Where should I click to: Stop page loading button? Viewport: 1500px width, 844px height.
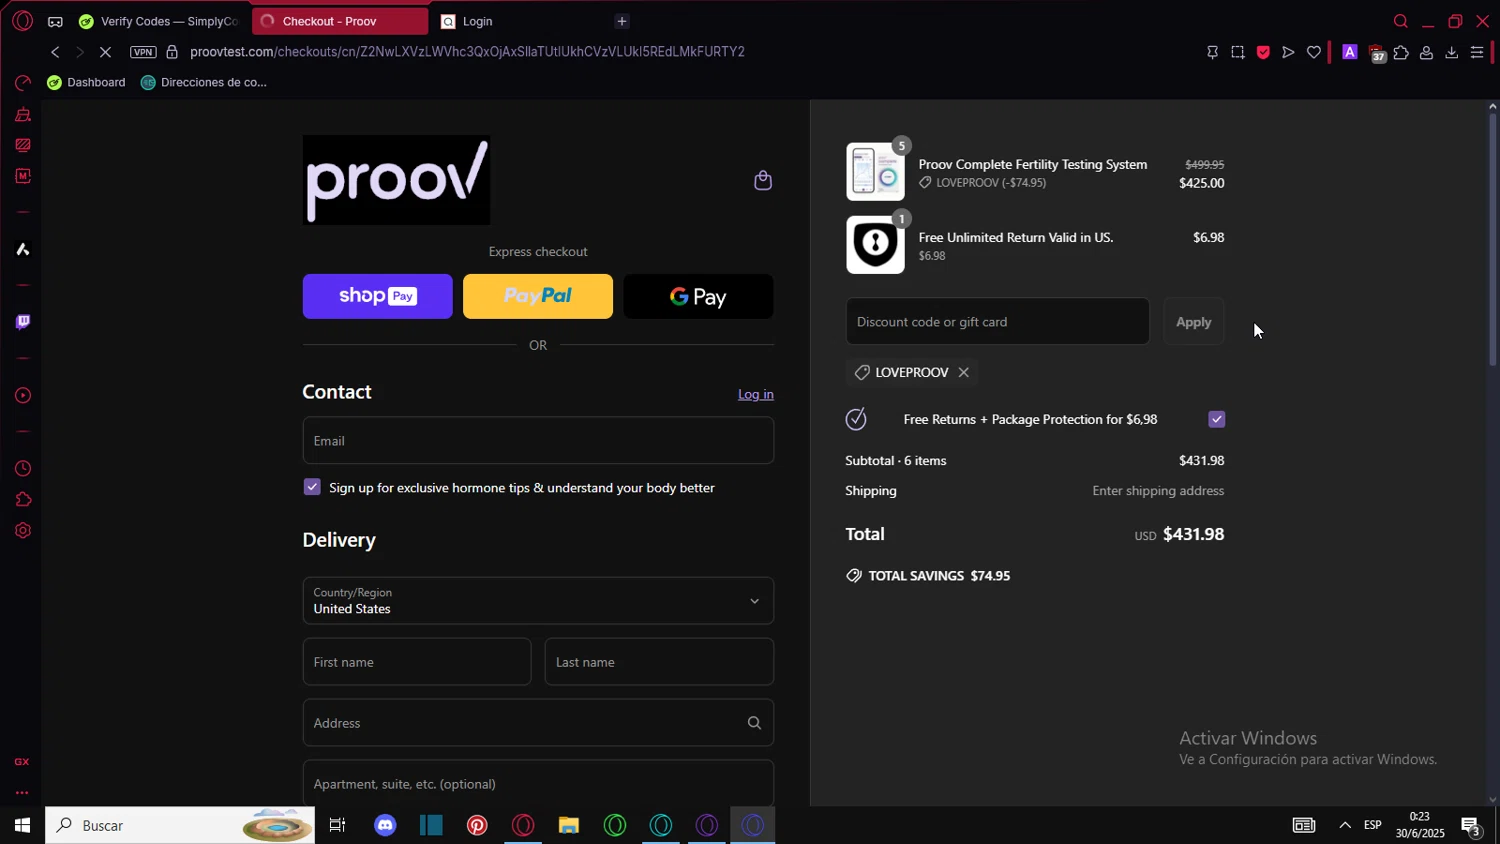click(x=105, y=52)
